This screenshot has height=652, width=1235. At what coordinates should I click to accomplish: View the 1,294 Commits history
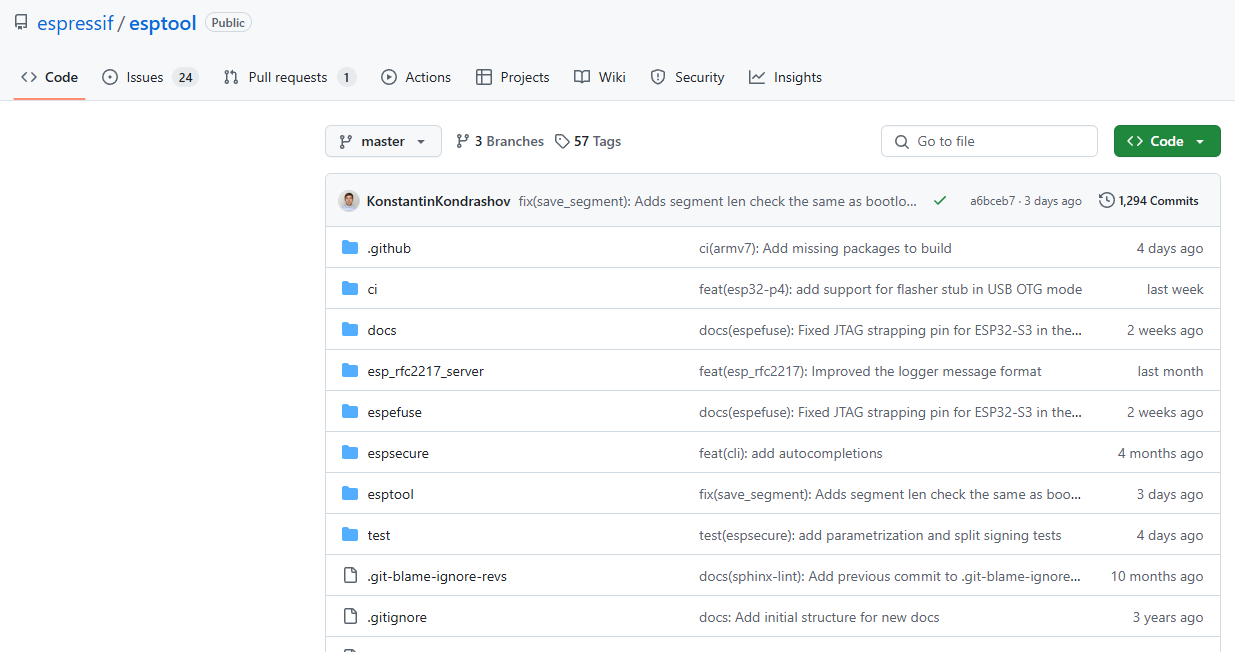[x=1149, y=201]
